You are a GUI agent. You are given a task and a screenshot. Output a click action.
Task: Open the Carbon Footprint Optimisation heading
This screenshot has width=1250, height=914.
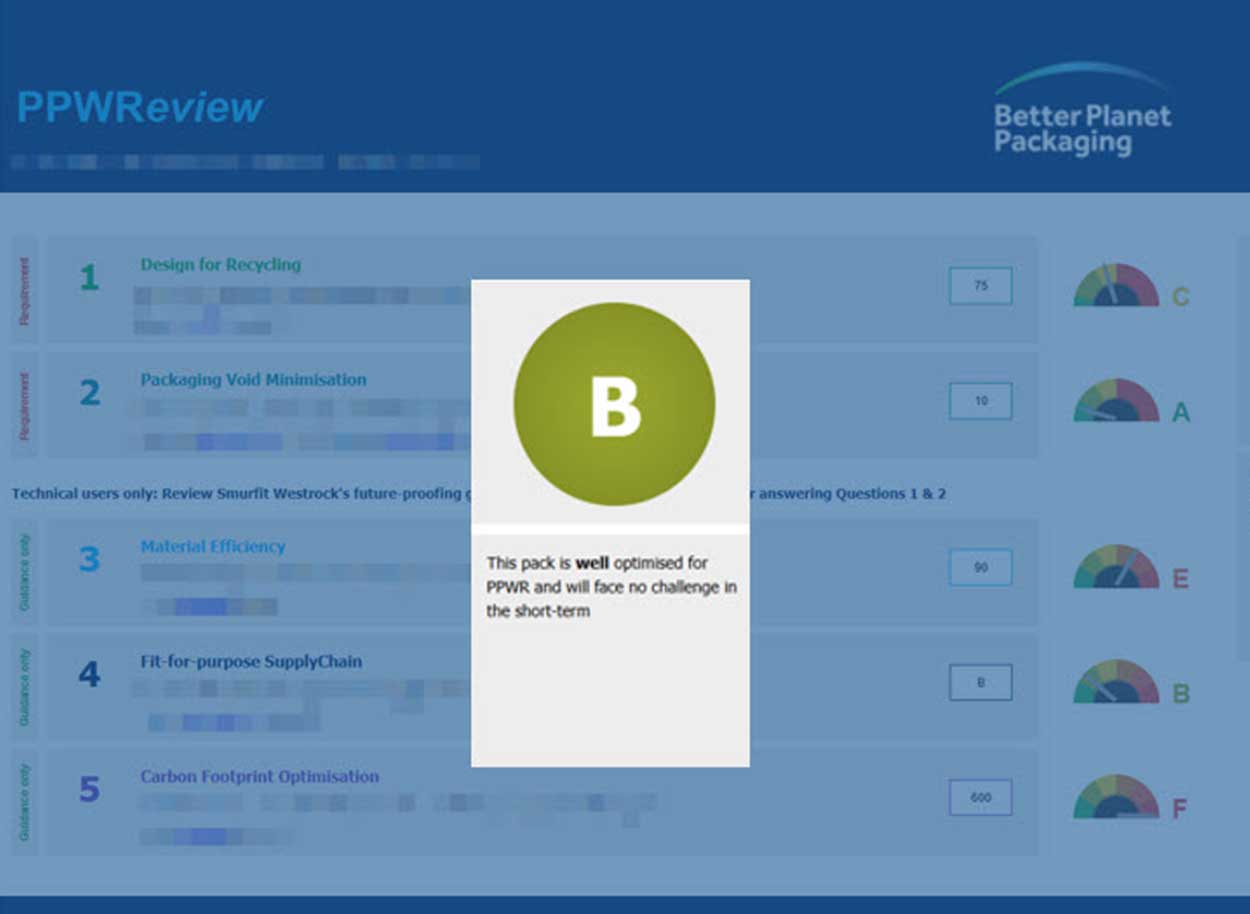click(259, 777)
